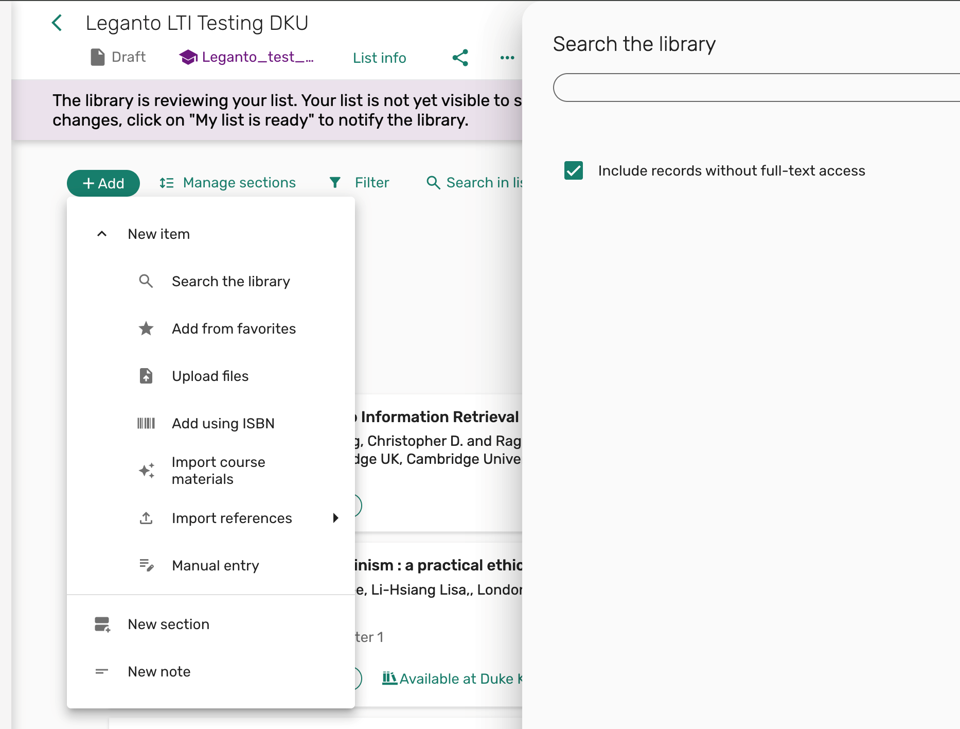Click the magnifier icon beside Search the library
Screen dimensions: 960x729
(146, 281)
